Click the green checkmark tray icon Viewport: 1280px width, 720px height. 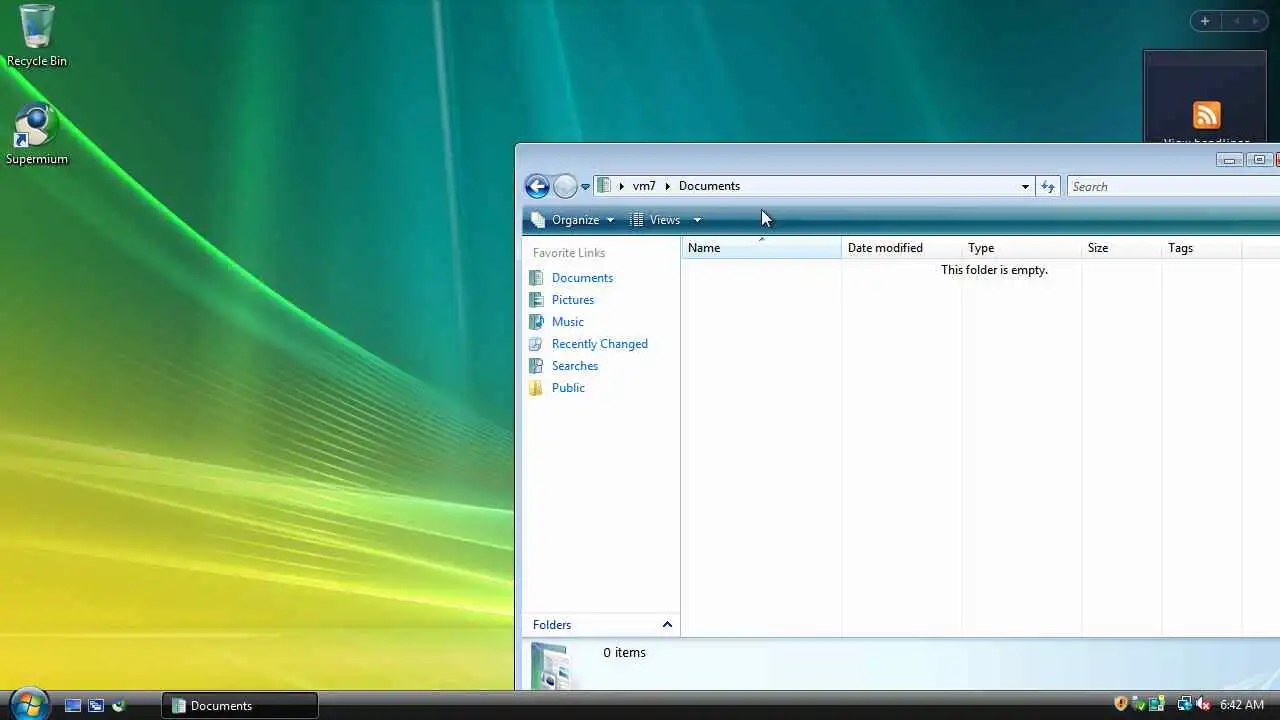1138,705
